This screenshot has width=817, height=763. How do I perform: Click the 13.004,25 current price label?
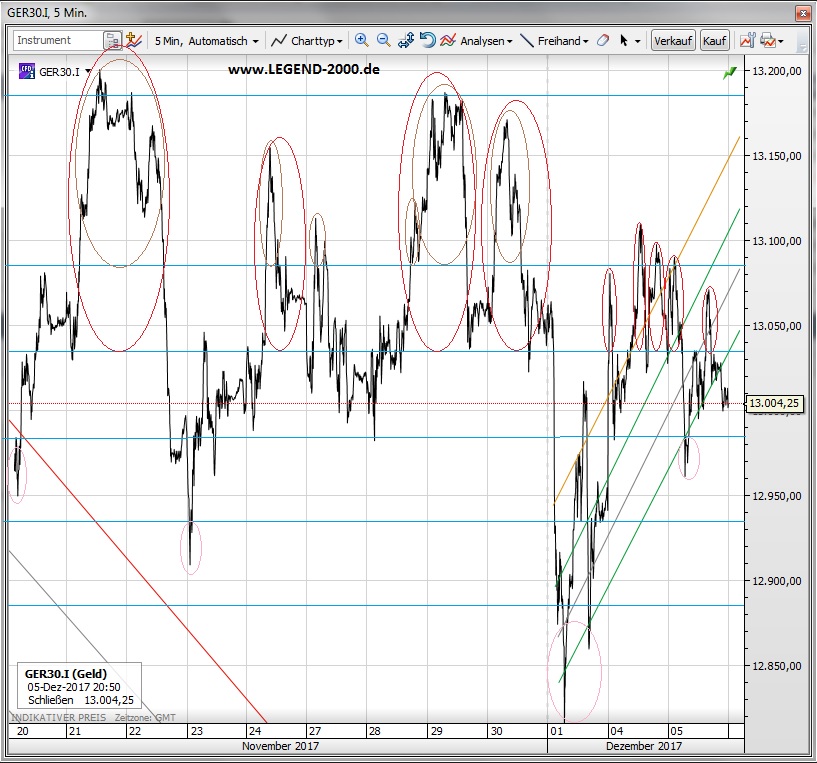tap(776, 403)
